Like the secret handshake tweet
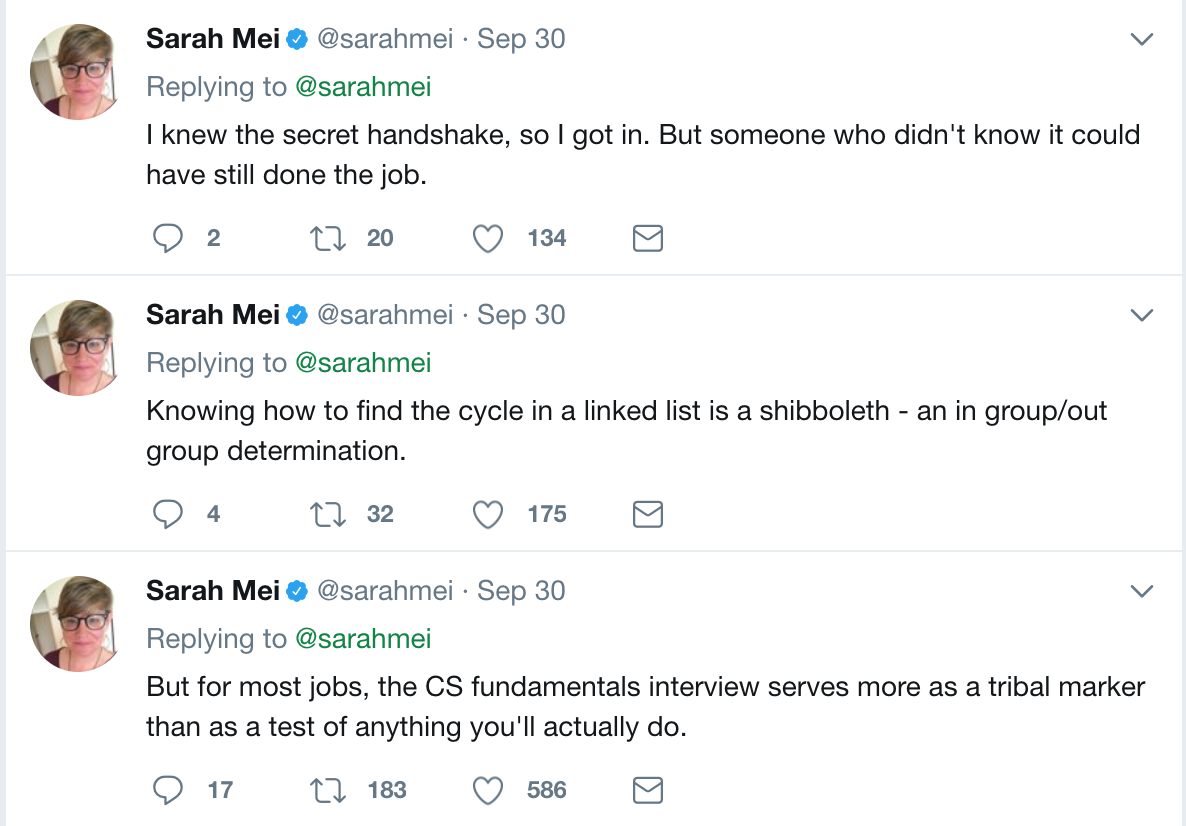1186x826 pixels. pyautogui.click(x=487, y=238)
